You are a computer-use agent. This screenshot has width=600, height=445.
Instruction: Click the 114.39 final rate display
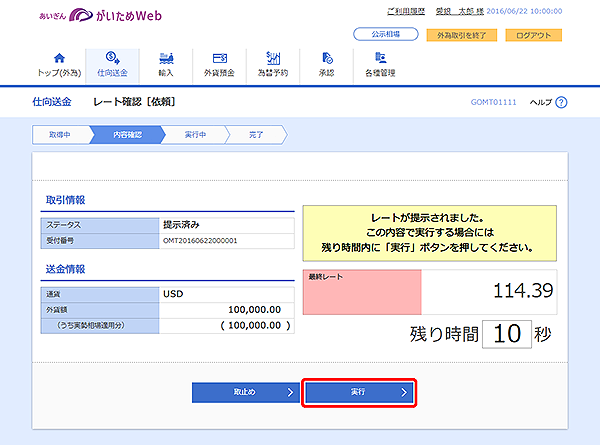click(x=523, y=291)
